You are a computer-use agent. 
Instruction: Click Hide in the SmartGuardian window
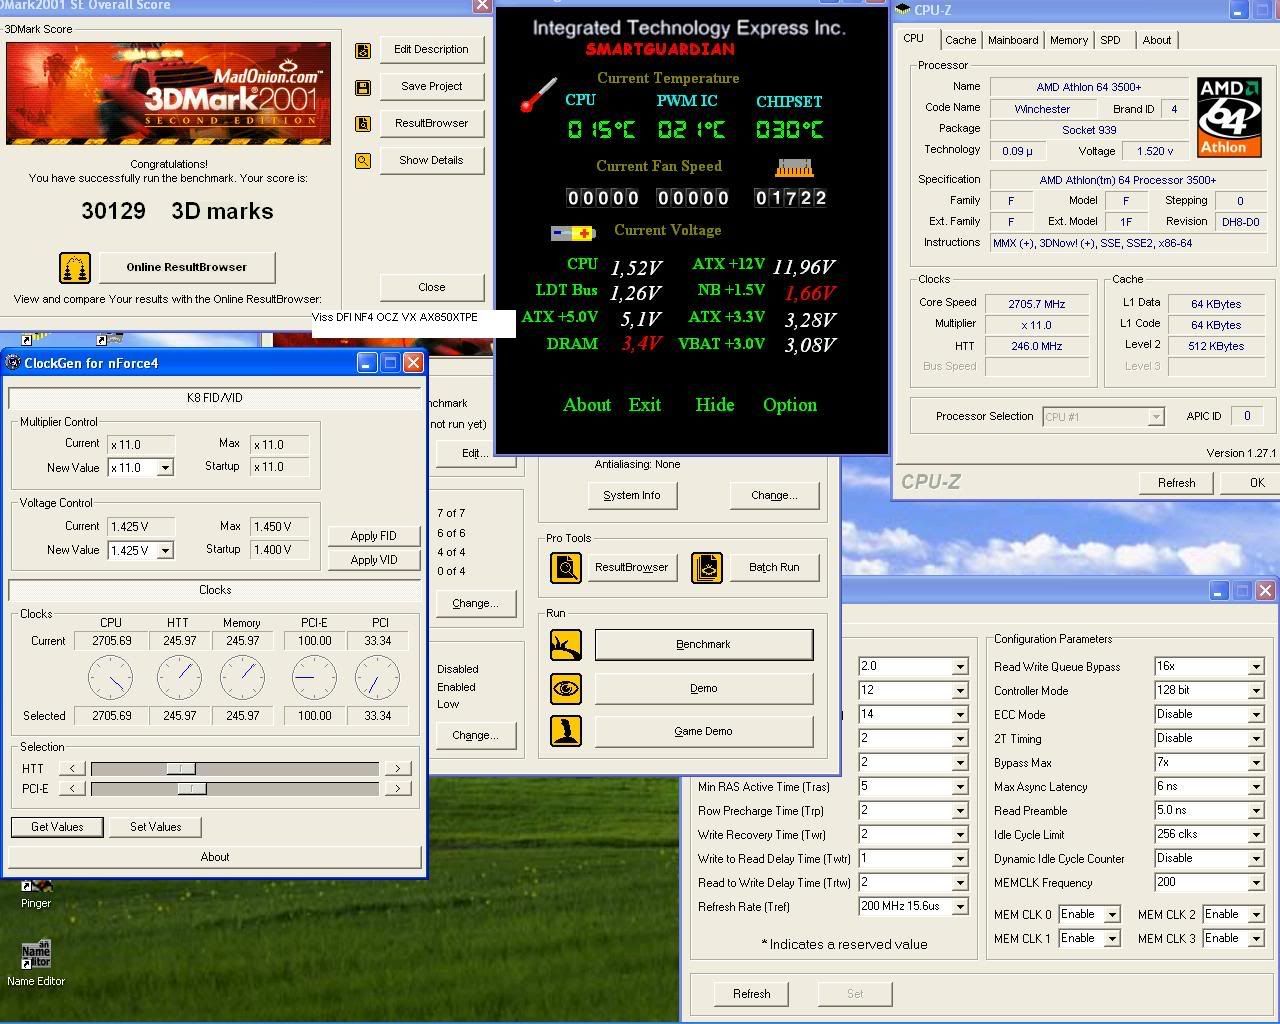click(x=715, y=405)
